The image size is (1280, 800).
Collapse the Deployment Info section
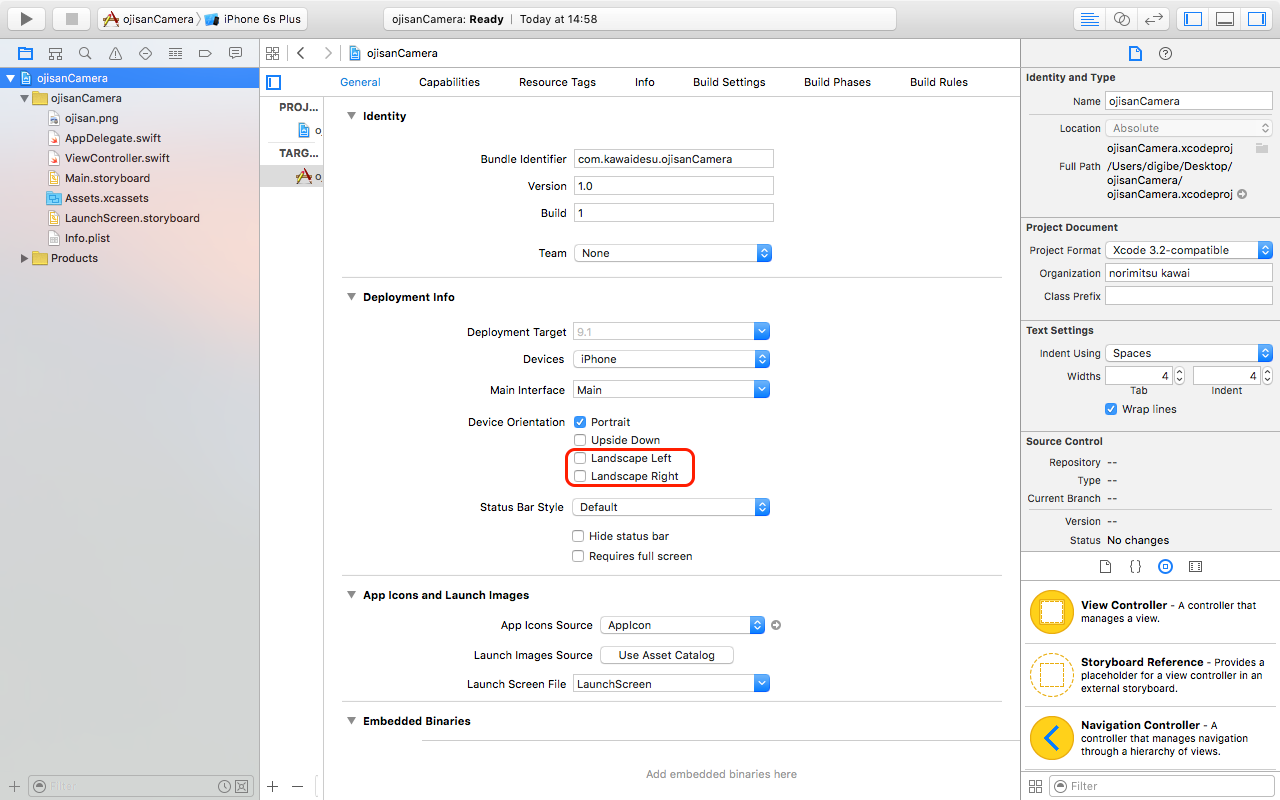351,297
